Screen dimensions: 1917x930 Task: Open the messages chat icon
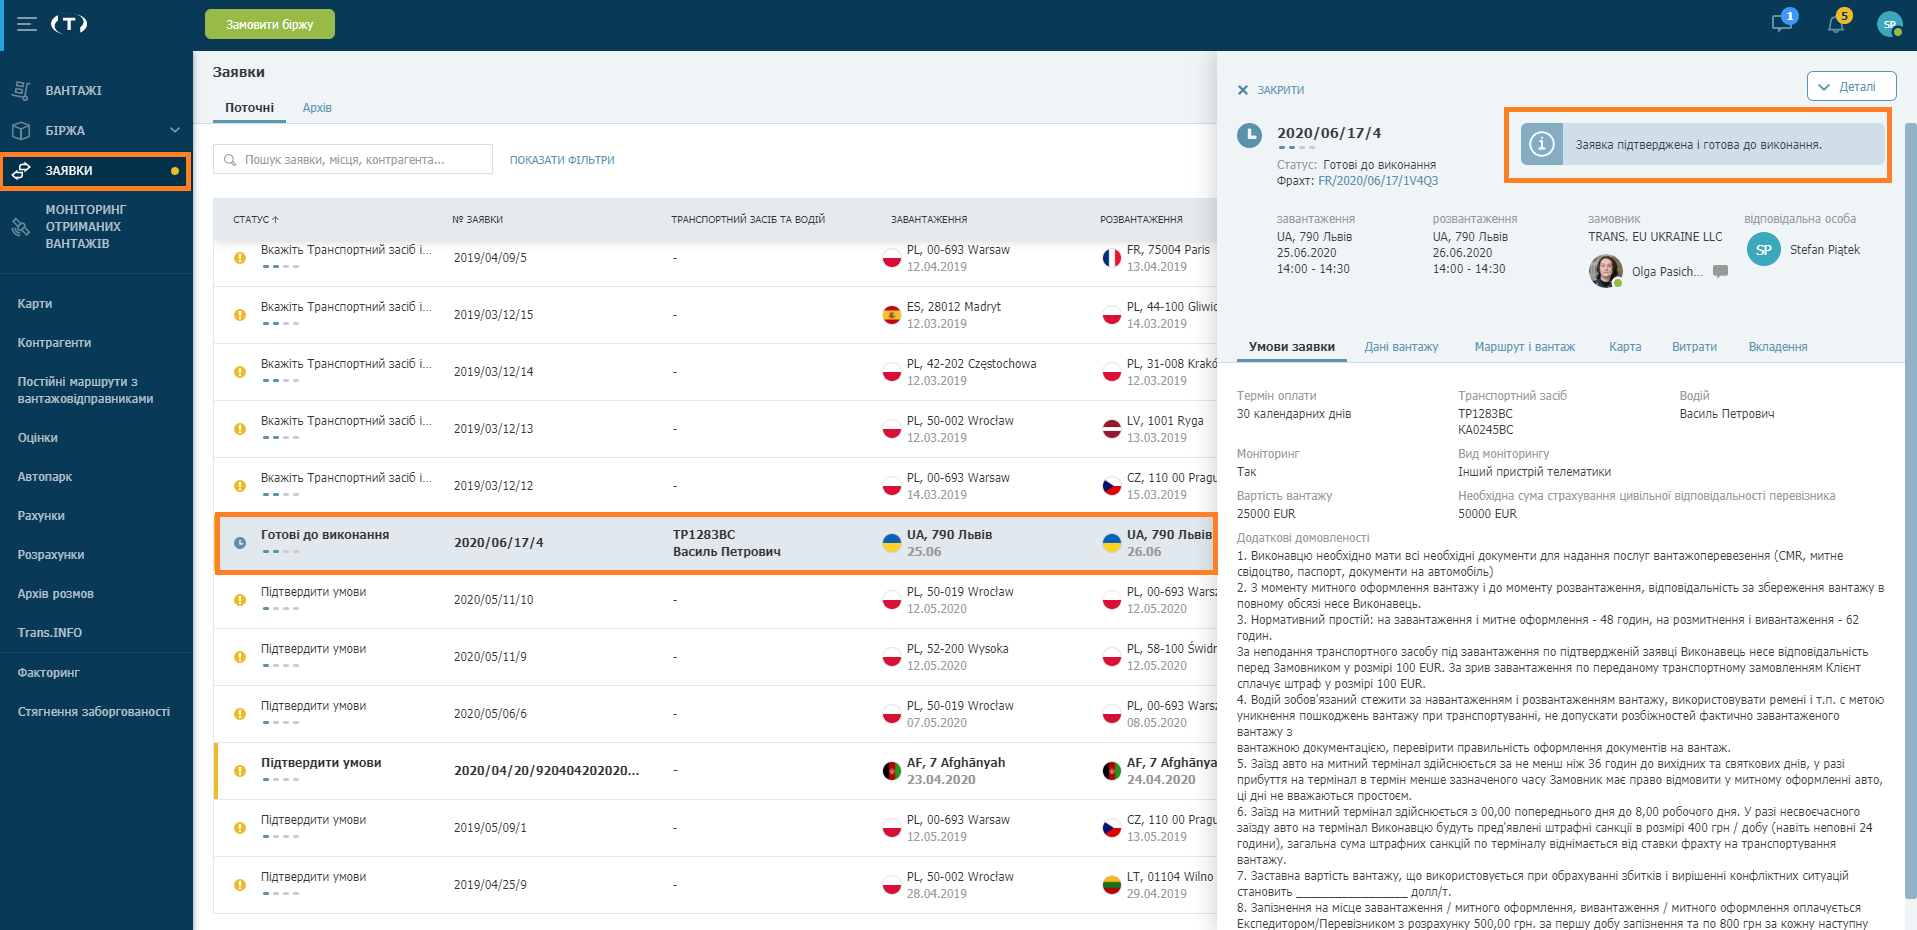click(x=1782, y=23)
